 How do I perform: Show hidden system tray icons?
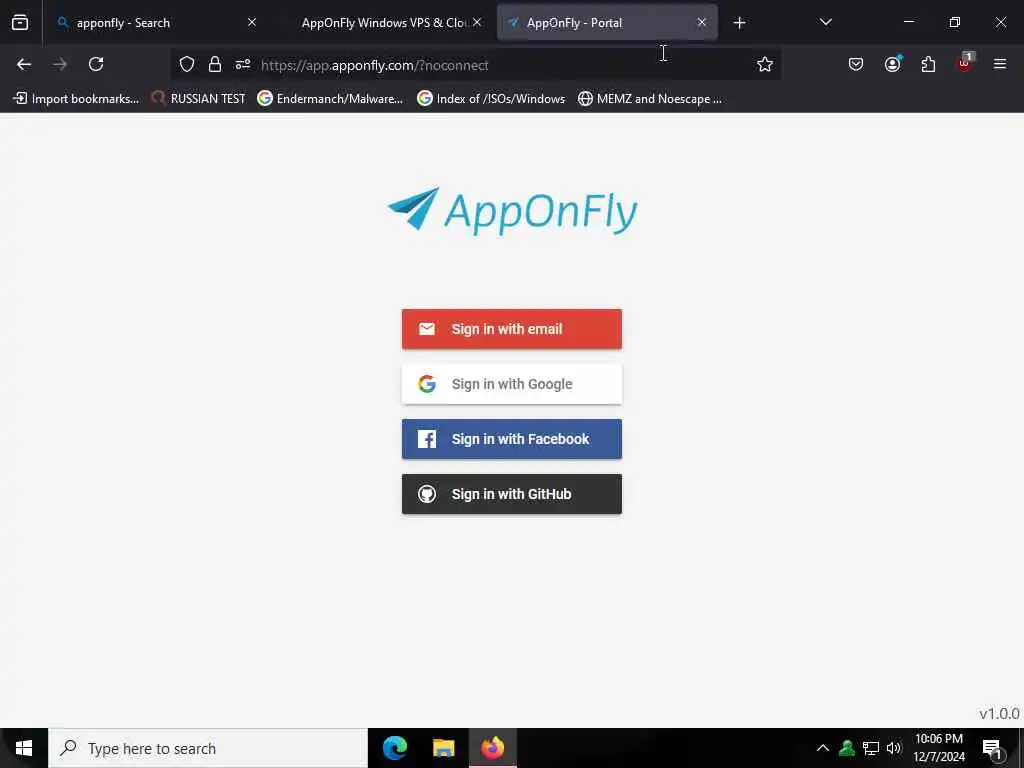click(x=823, y=748)
